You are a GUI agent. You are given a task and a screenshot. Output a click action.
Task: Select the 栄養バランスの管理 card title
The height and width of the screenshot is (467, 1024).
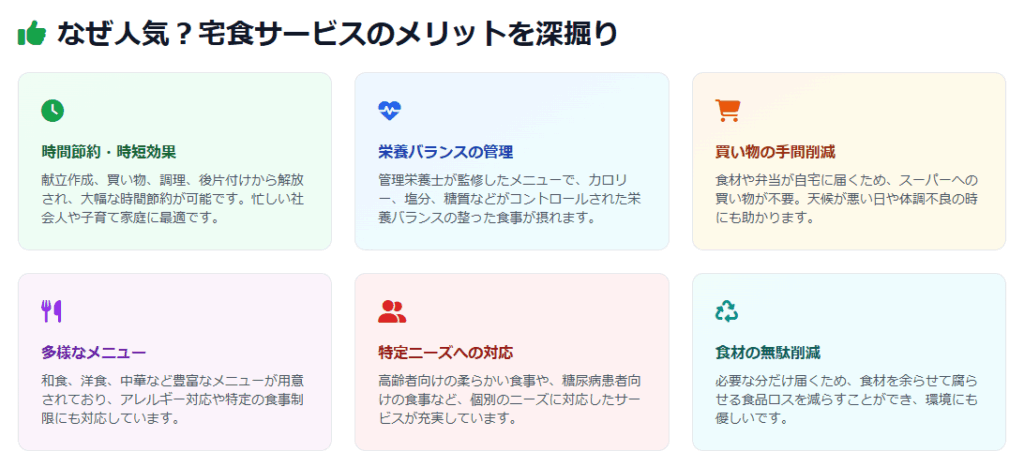pyautogui.click(x=445, y=152)
